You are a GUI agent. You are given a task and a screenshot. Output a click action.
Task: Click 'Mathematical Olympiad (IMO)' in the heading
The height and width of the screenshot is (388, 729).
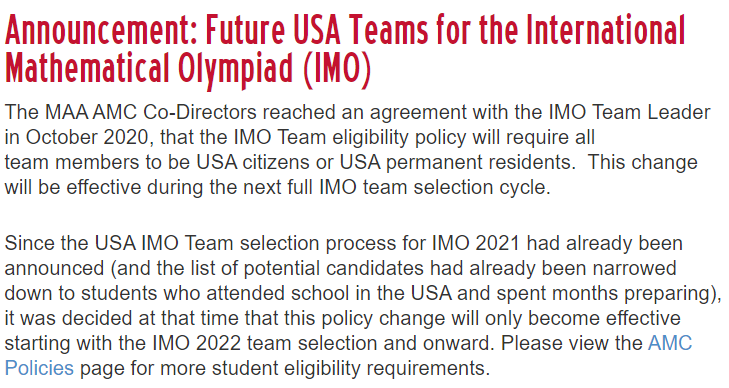click(188, 69)
